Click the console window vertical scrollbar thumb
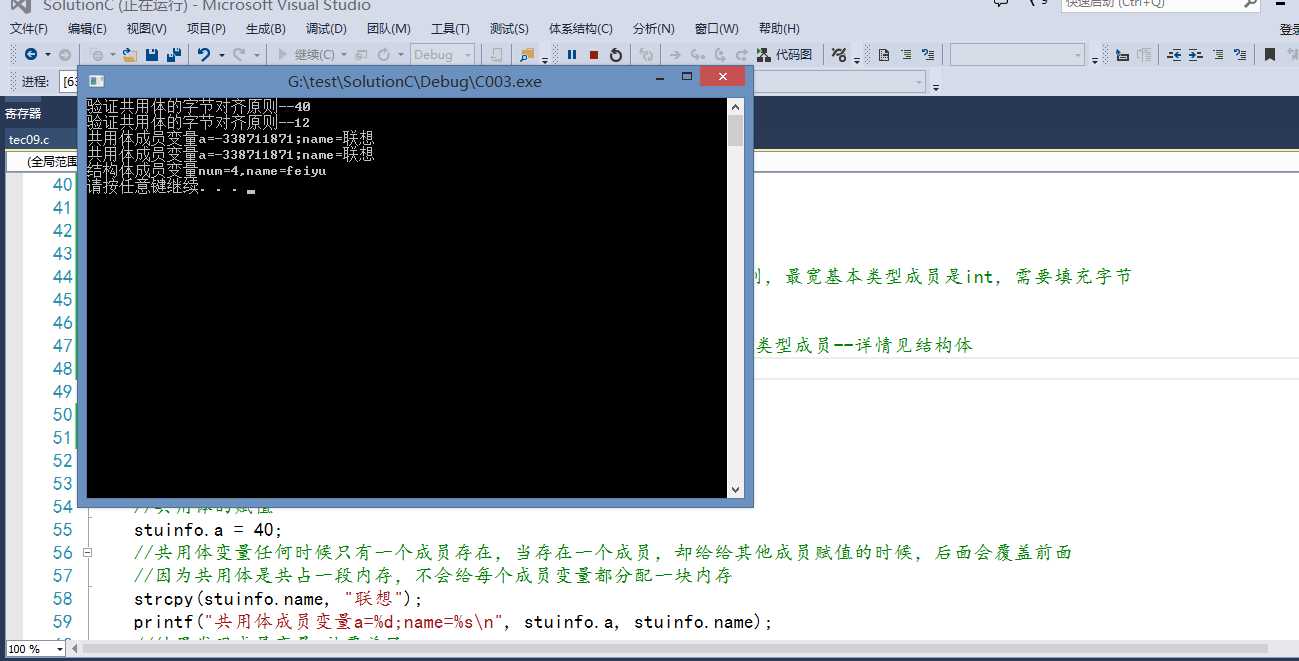 [x=736, y=131]
